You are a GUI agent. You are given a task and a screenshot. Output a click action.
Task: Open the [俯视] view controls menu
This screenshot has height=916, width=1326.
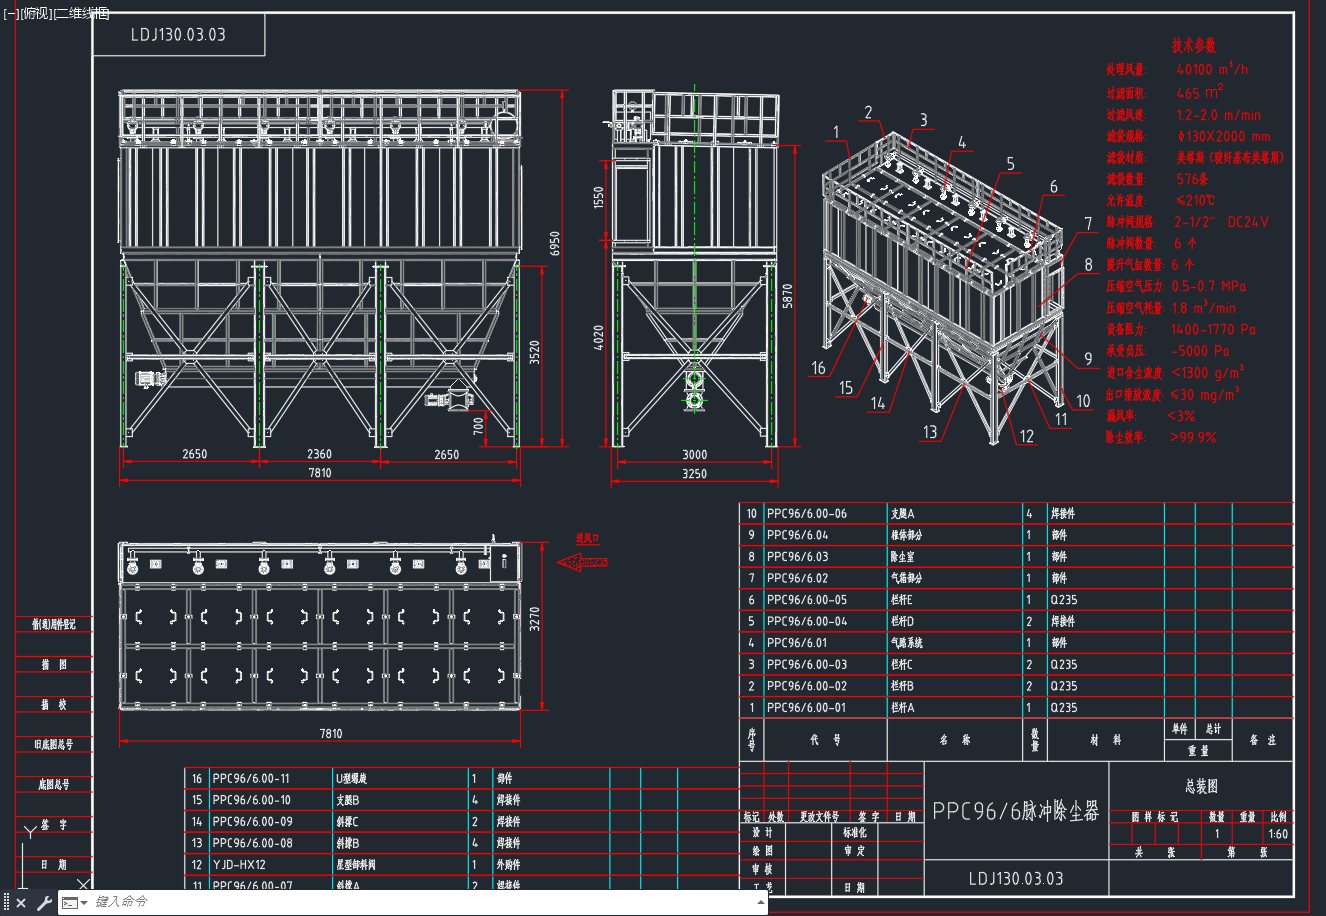tap(37, 13)
